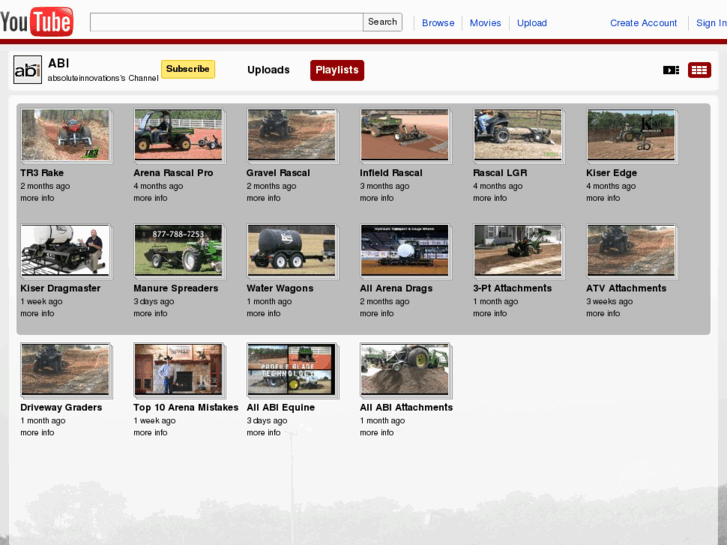Click the All ABI Attachments title
The width and height of the screenshot is (727, 545).
tap(406, 408)
